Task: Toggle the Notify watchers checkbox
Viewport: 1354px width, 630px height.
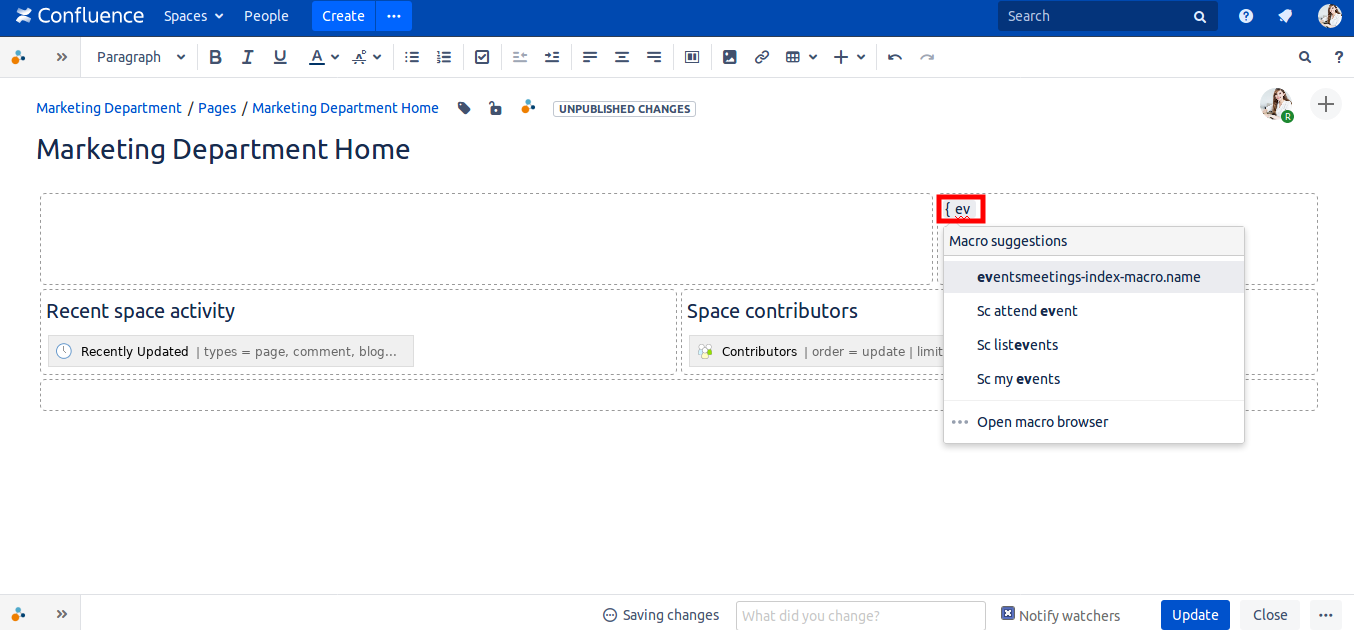Action: (x=1008, y=614)
